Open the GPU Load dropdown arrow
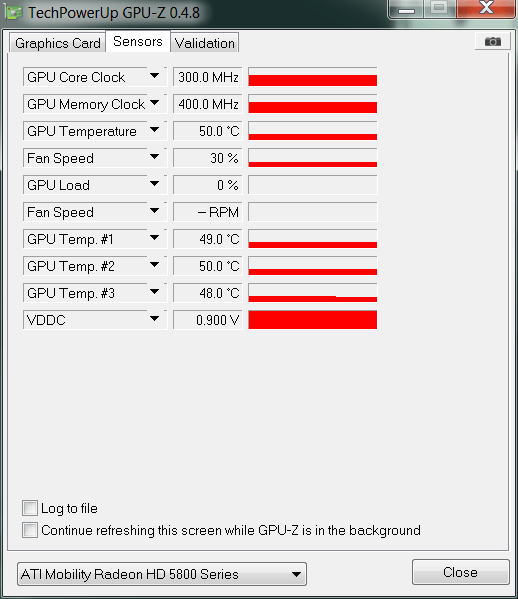This screenshot has width=518, height=599. [154, 184]
